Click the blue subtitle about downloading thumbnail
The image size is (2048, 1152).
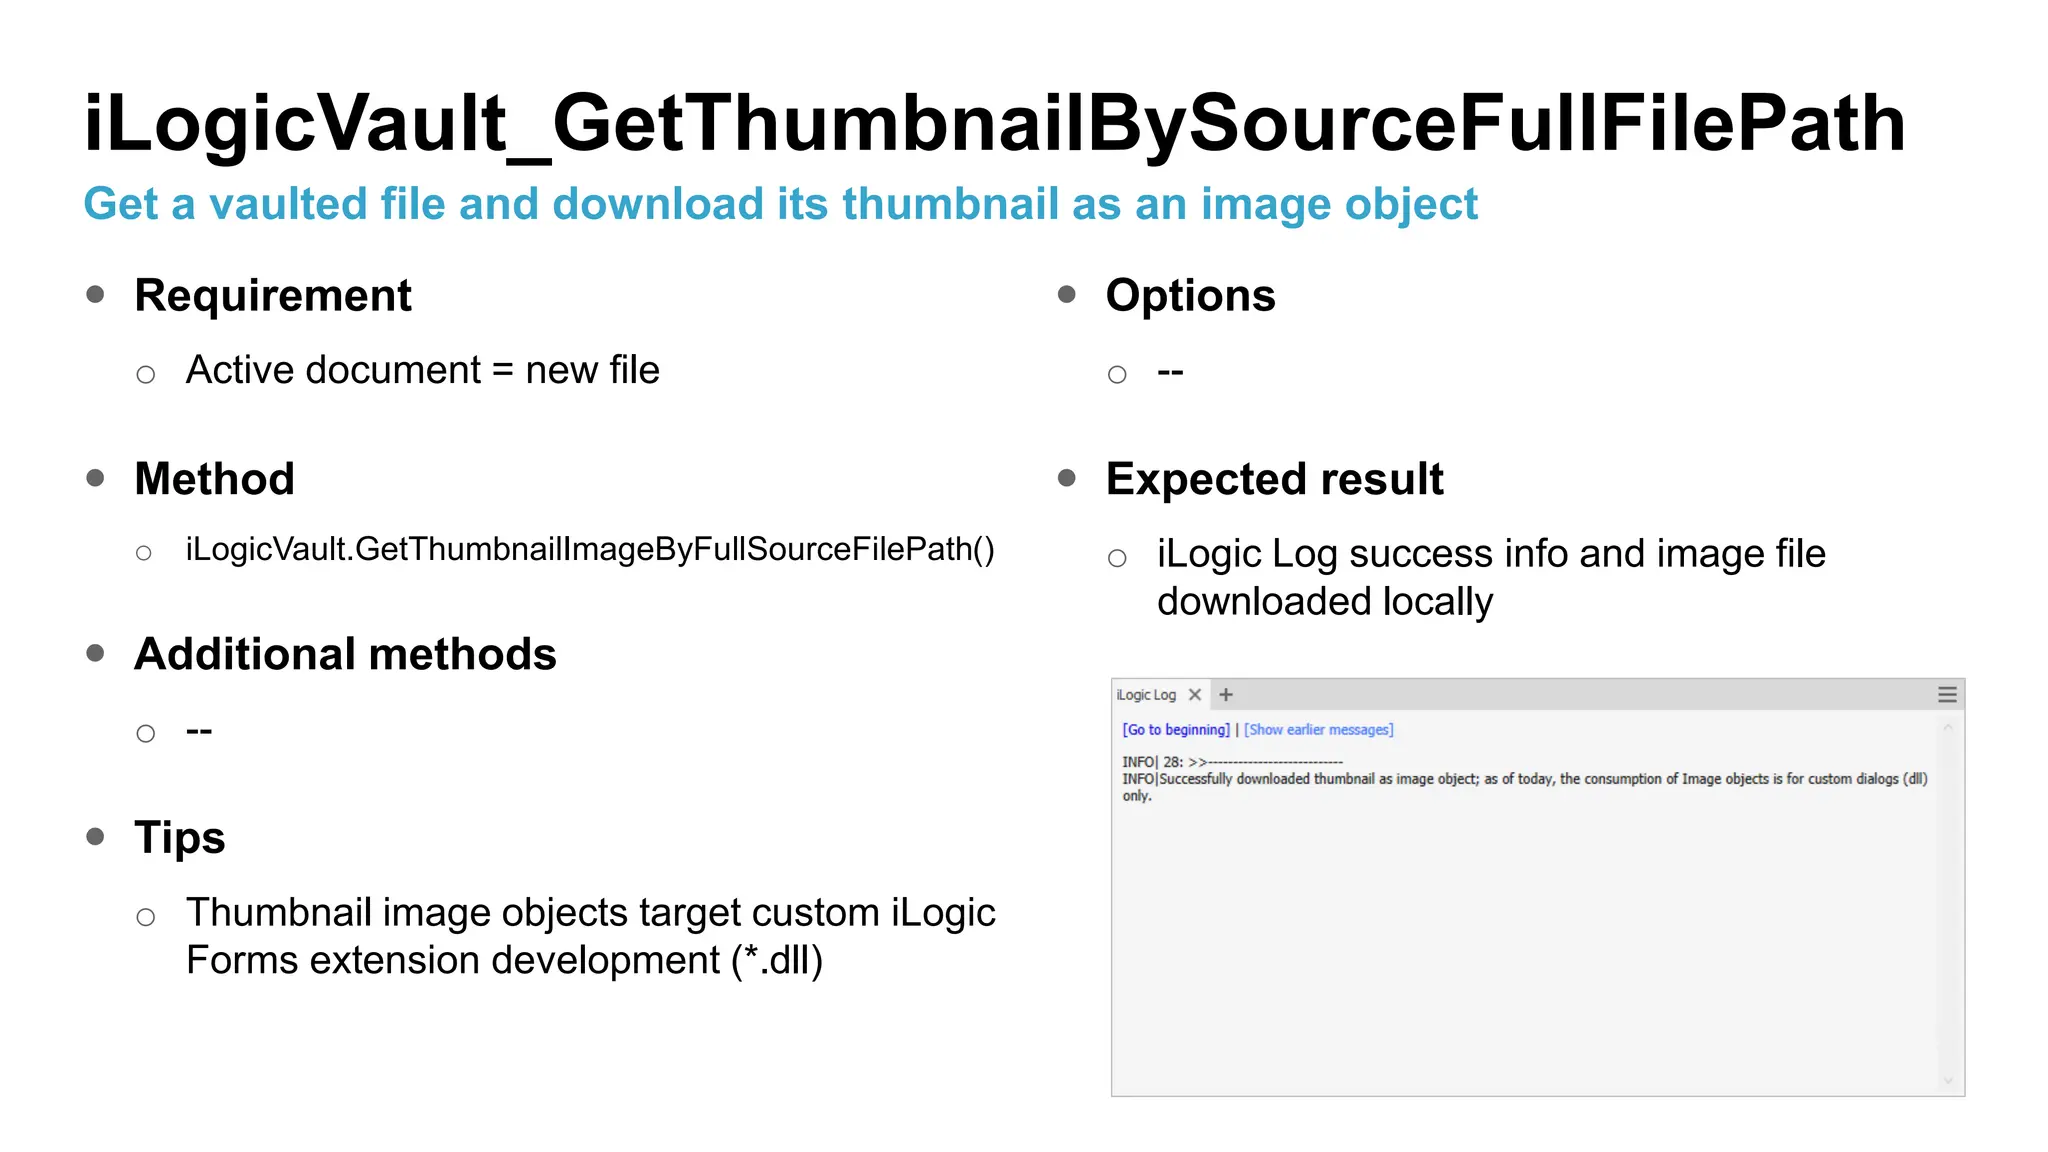tap(780, 204)
